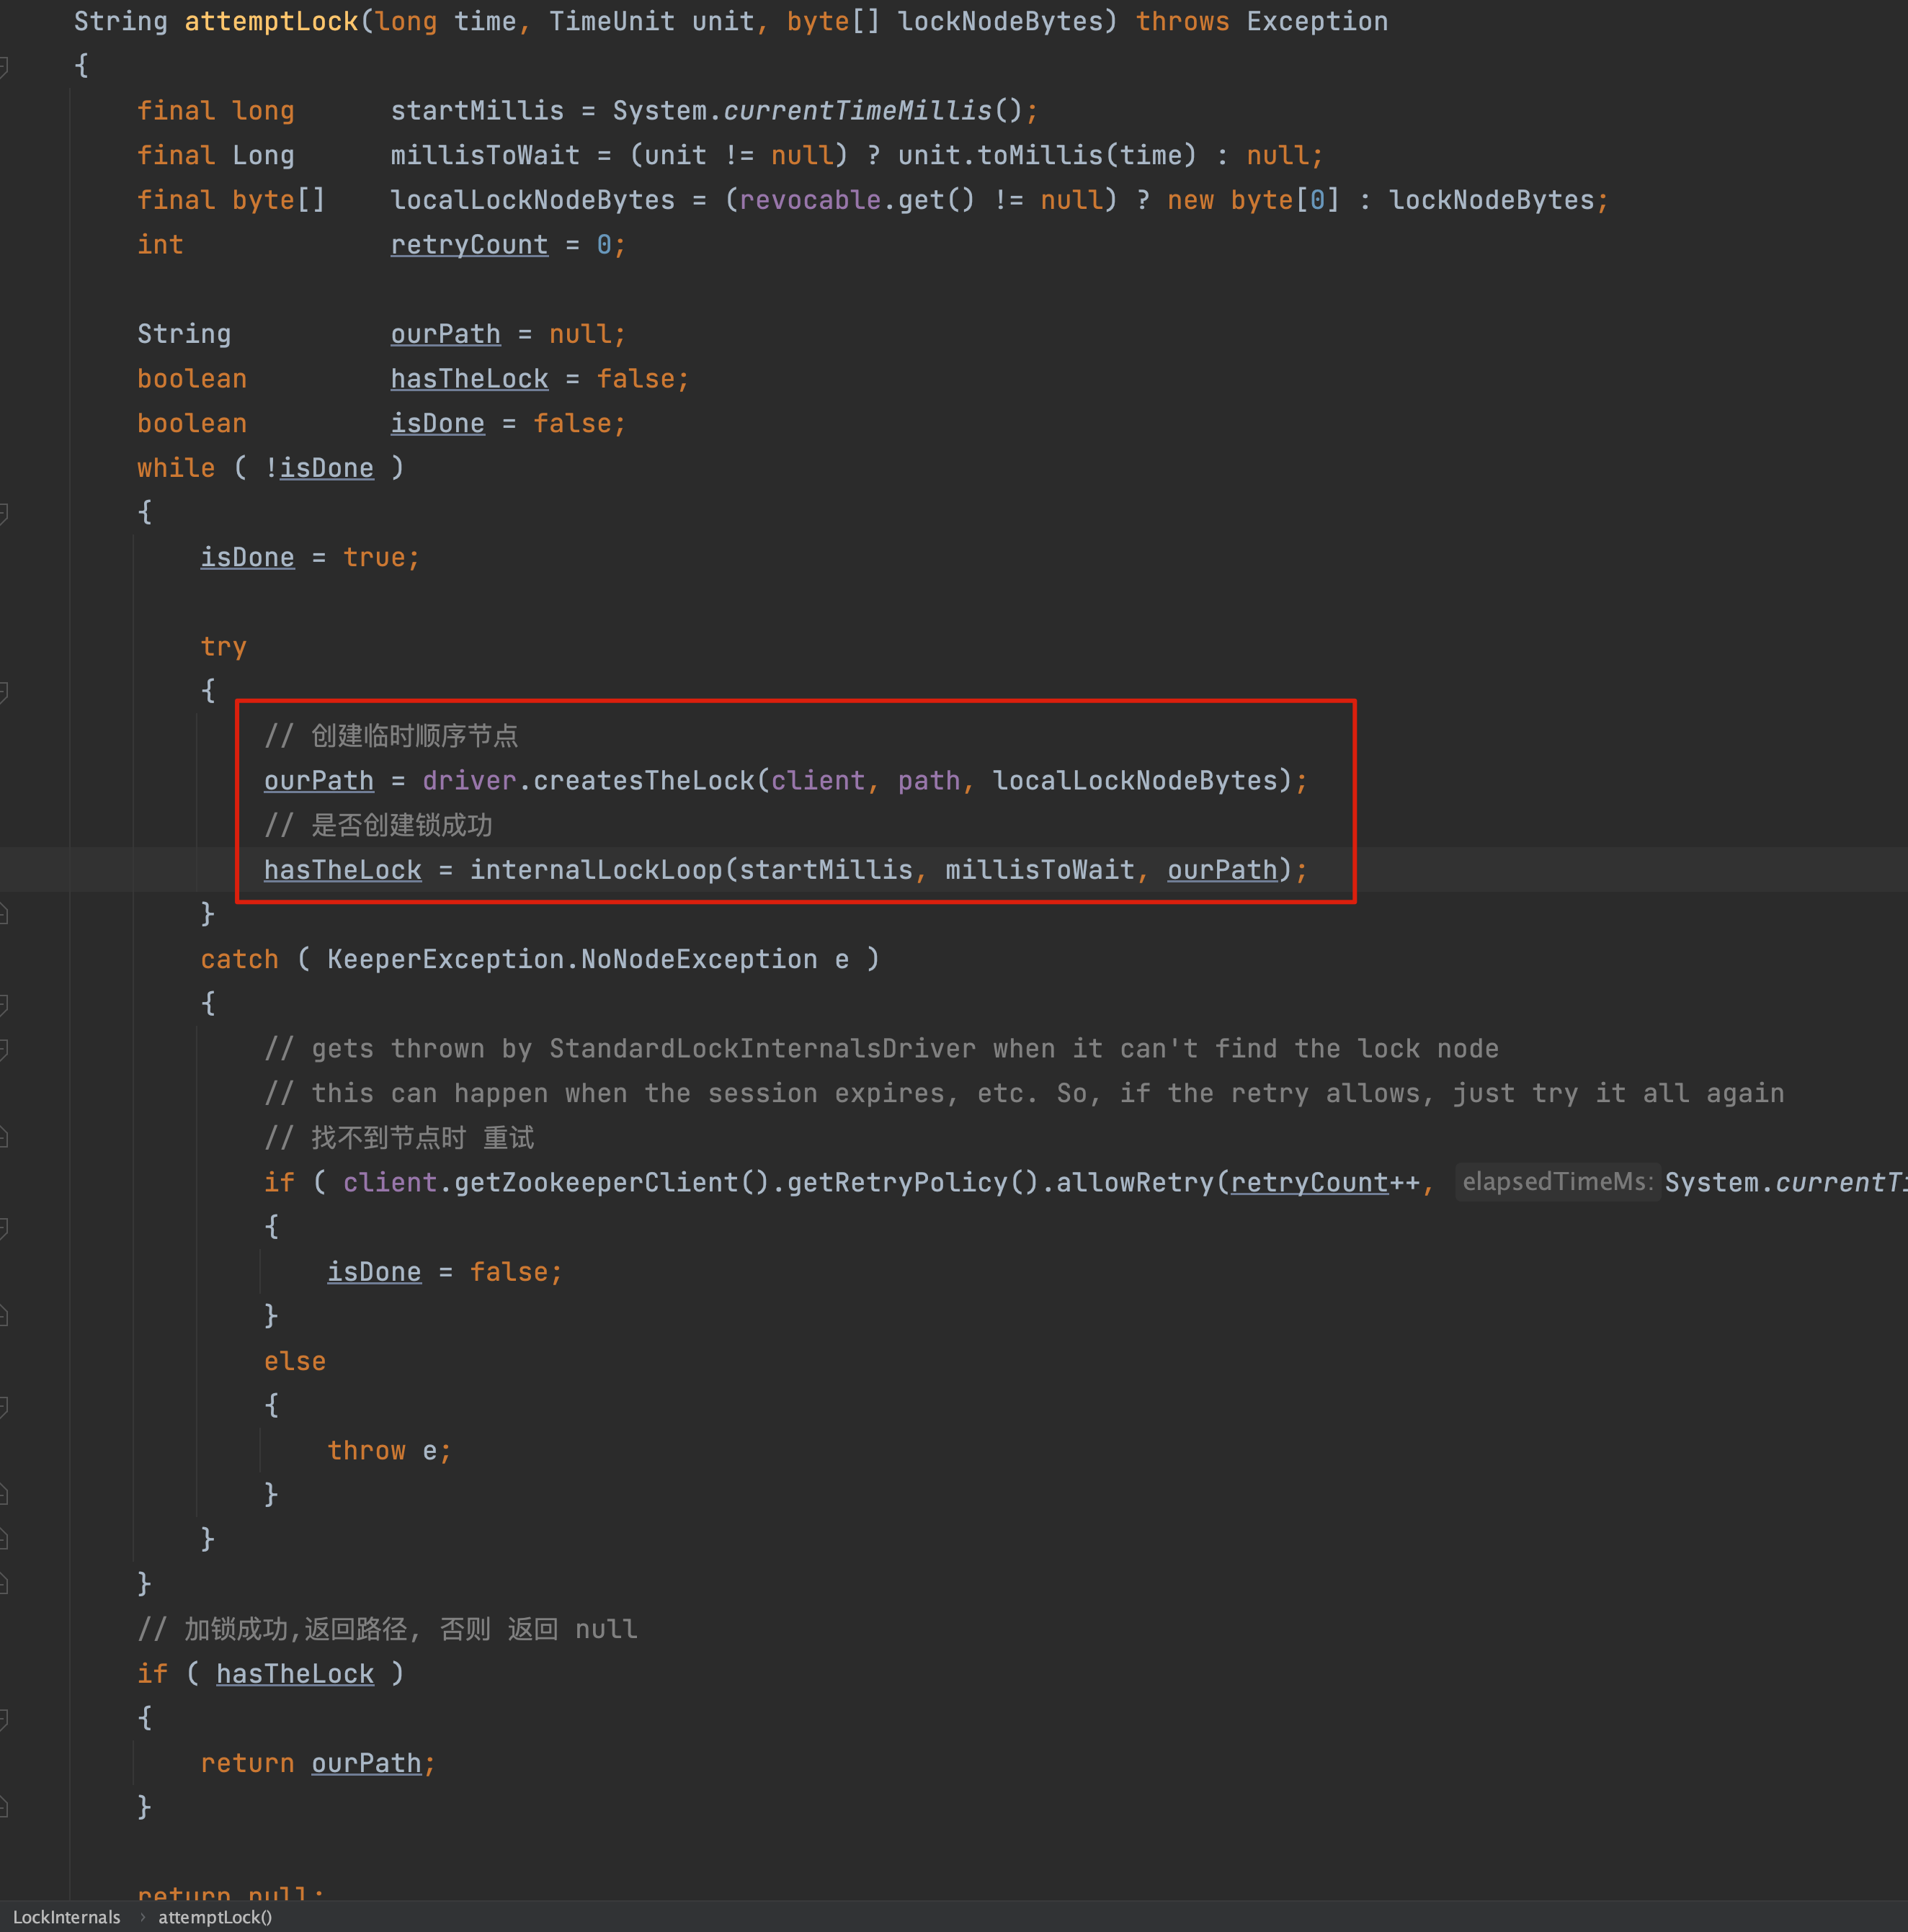The width and height of the screenshot is (1908, 1932).
Task: Fold the English comment block marker
Action: pyautogui.click(x=4, y=1049)
